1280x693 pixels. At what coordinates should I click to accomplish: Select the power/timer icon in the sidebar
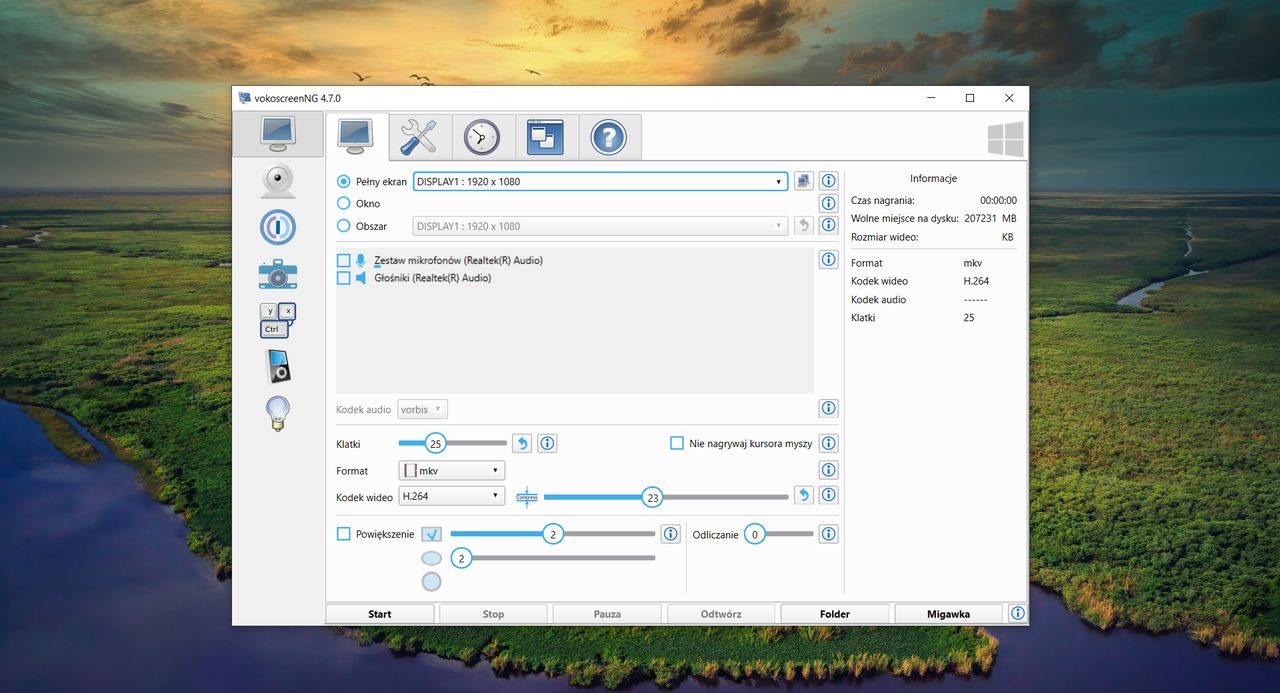[x=277, y=227]
